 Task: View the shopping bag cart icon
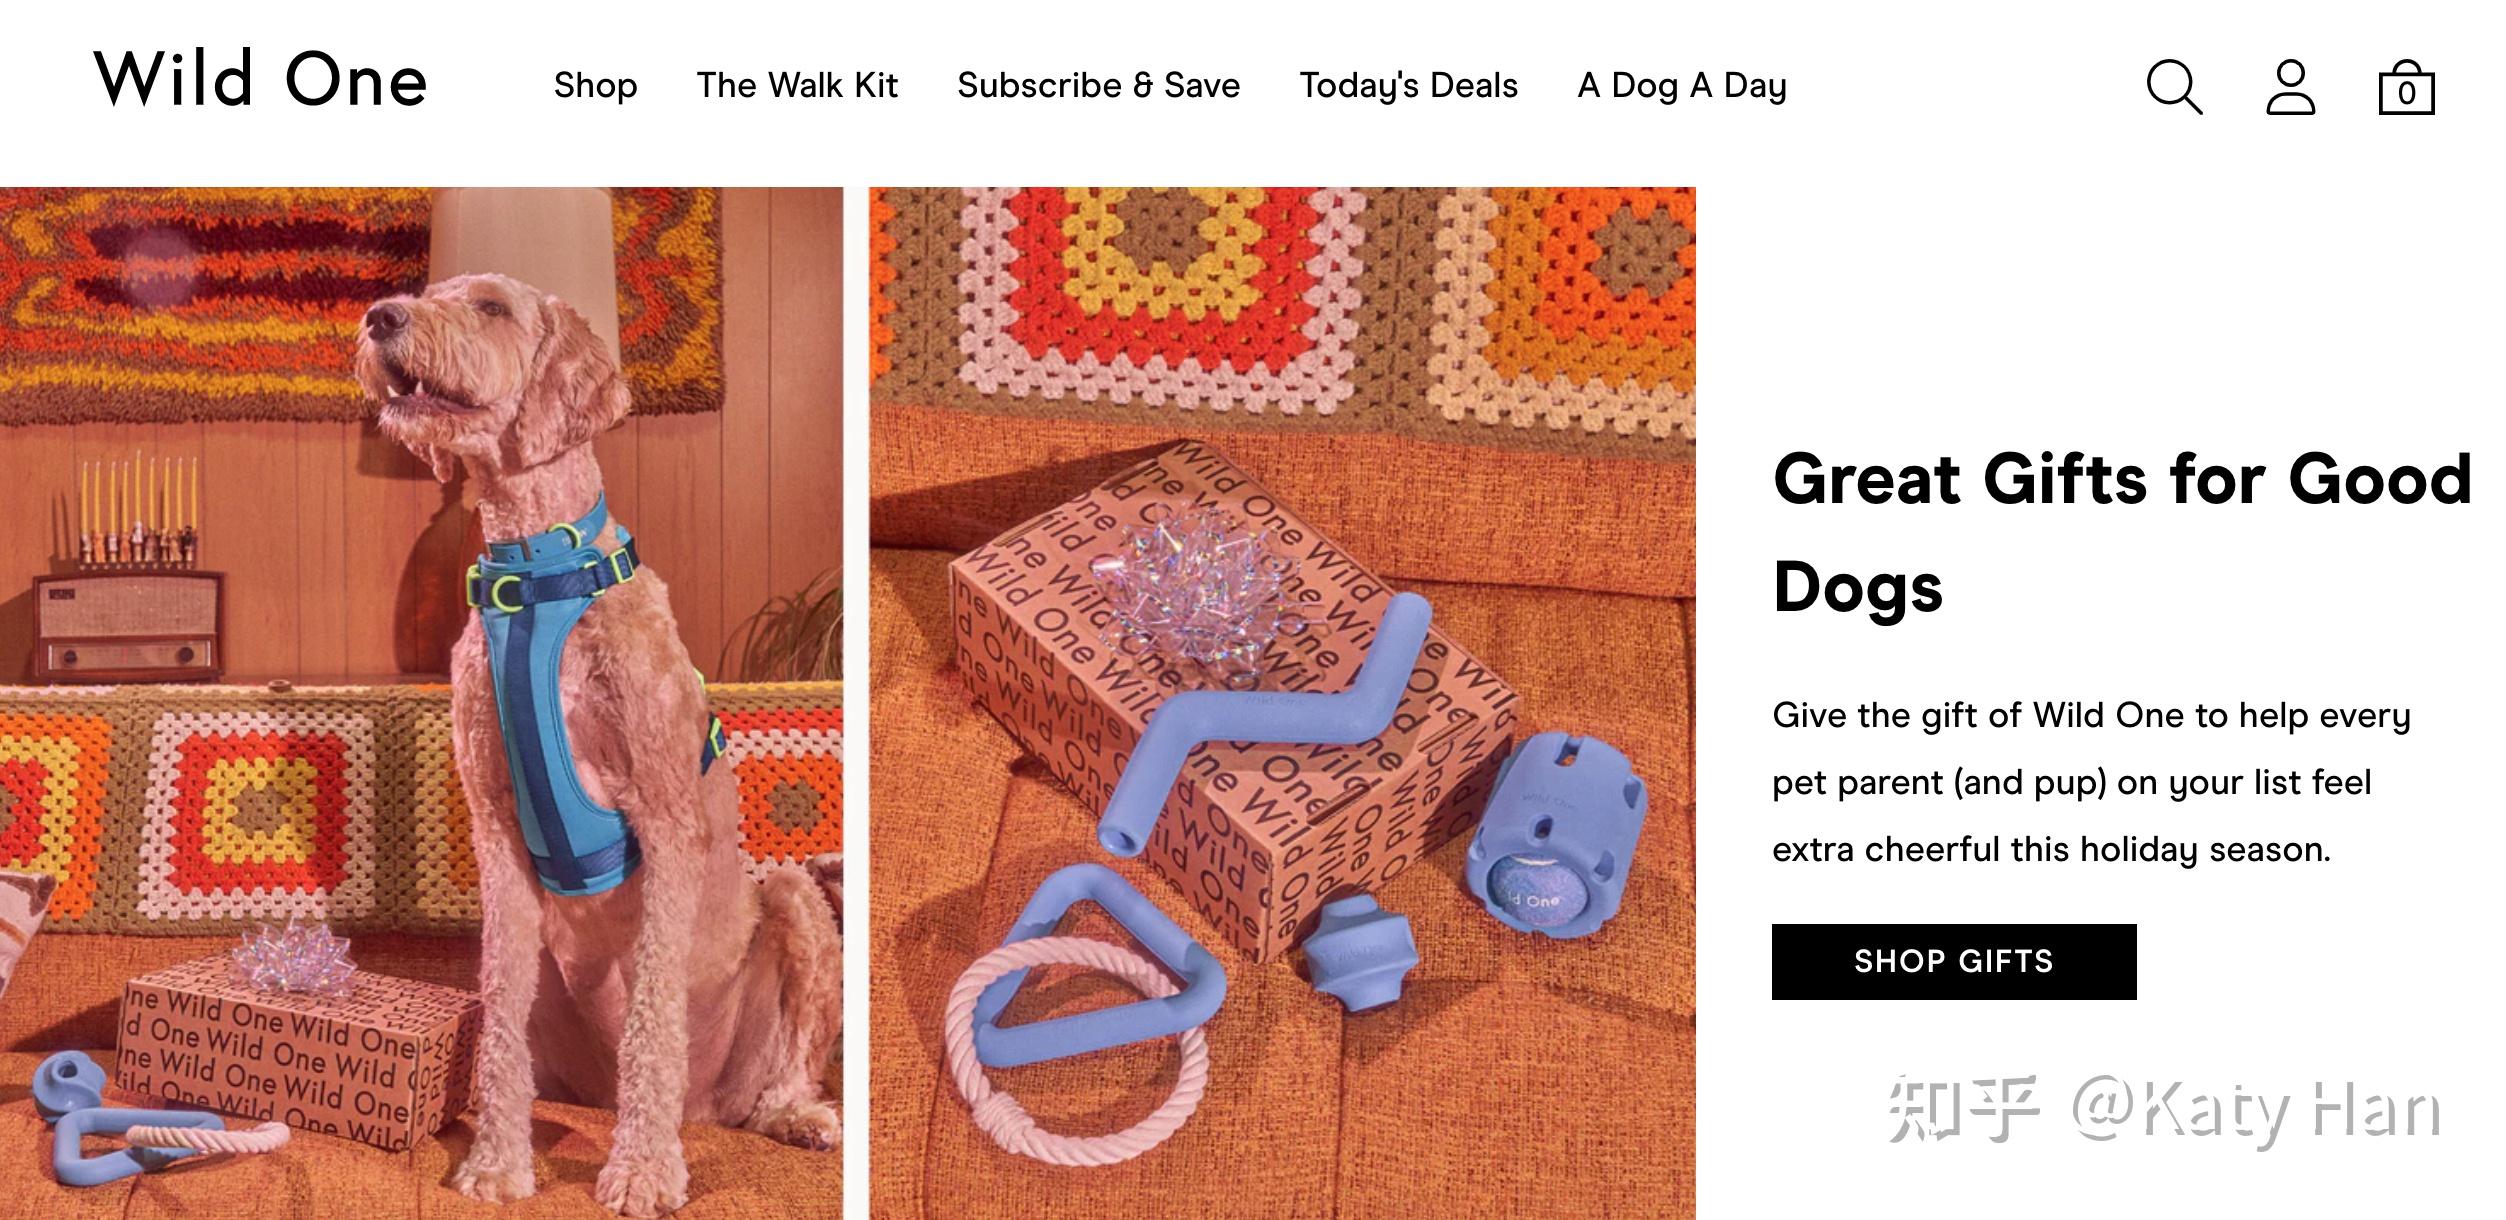(2406, 88)
